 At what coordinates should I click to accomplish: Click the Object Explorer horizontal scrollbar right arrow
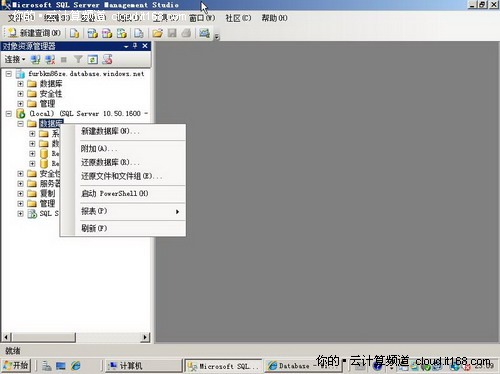point(145,337)
